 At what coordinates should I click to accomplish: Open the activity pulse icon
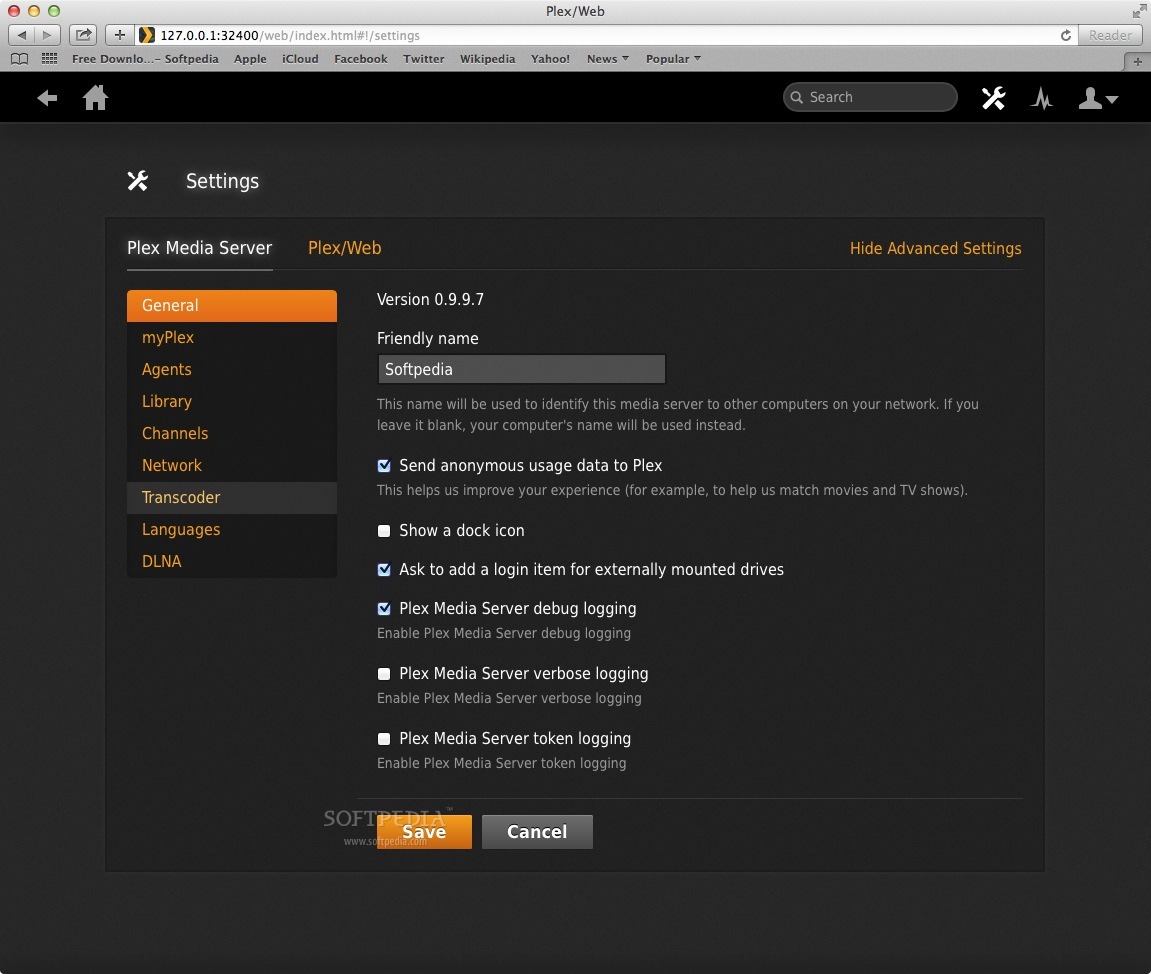pyautogui.click(x=1042, y=98)
